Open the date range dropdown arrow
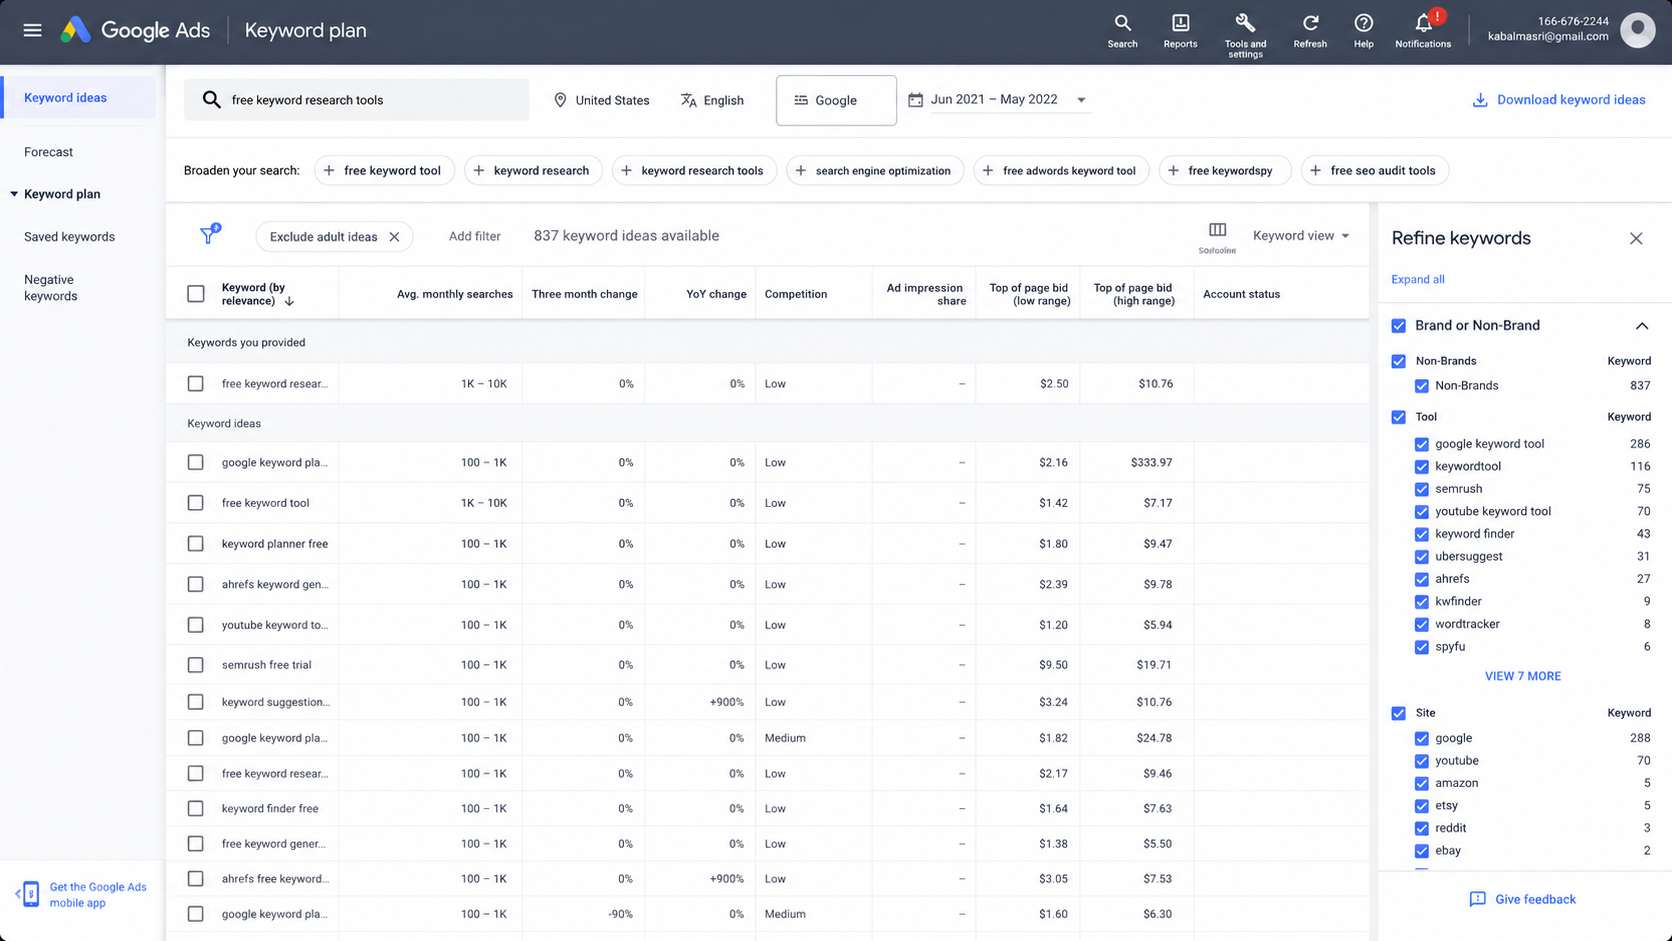 tap(1081, 100)
